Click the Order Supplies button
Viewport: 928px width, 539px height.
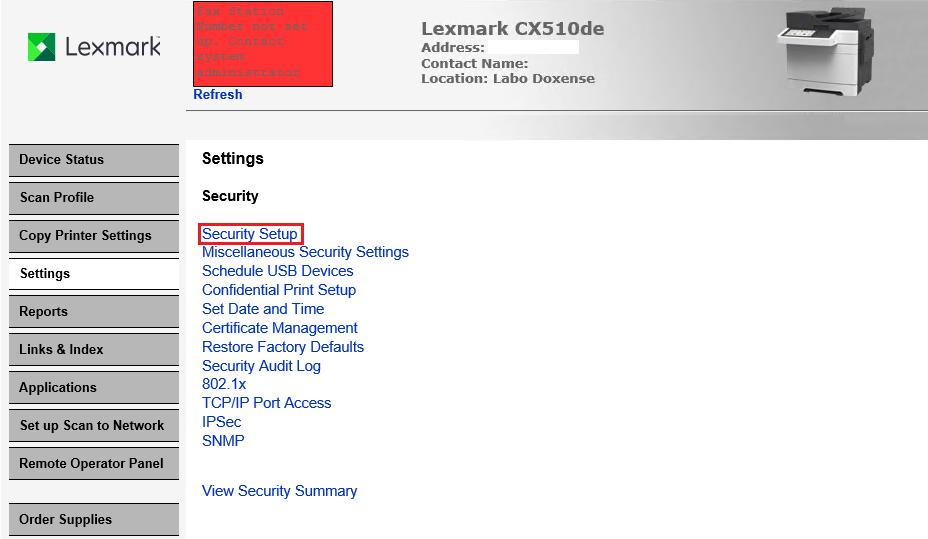pos(93,520)
